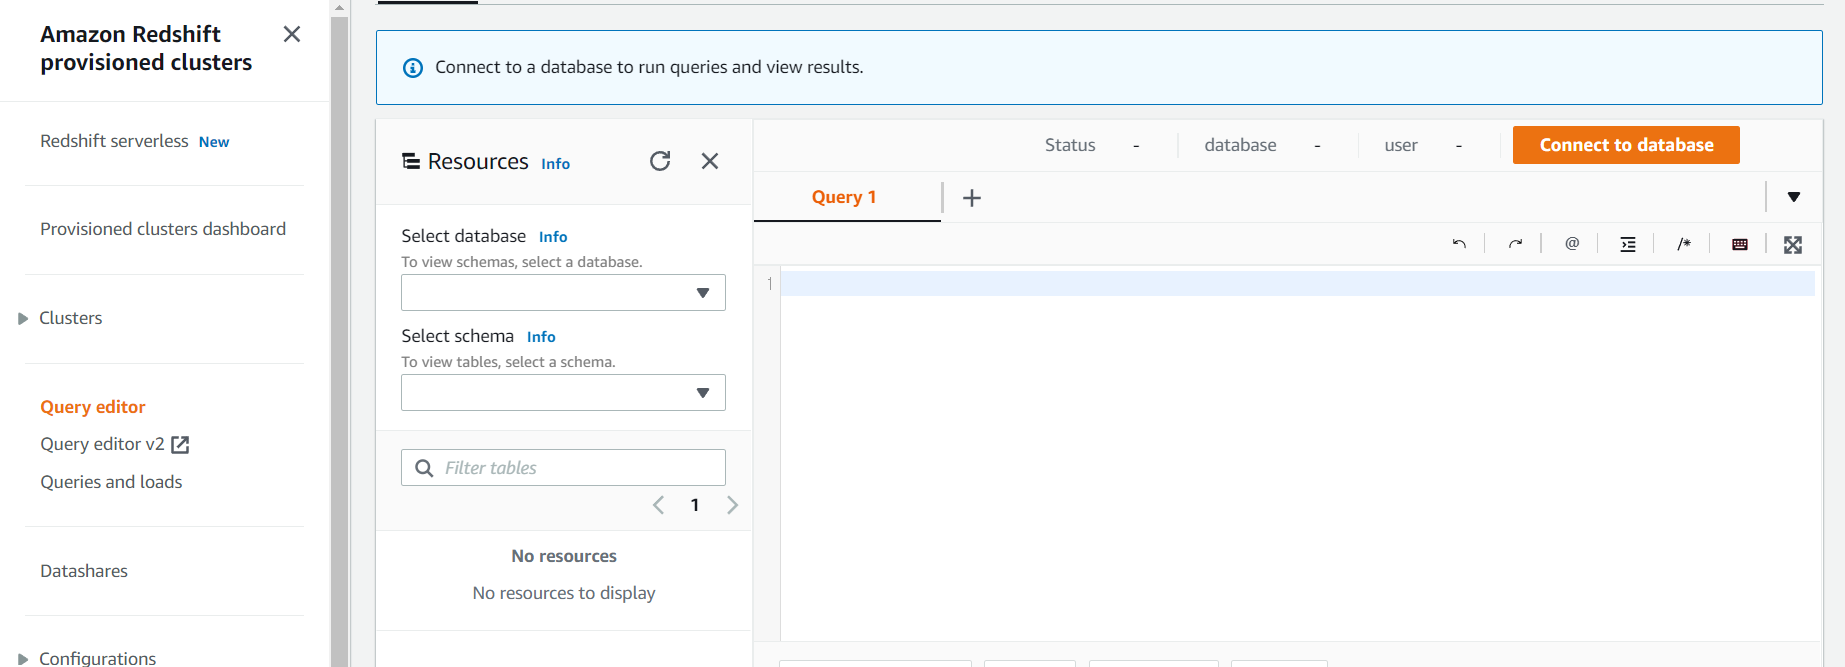
Task: Open the query tabs dropdown arrow
Action: click(x=1794, y=197)
